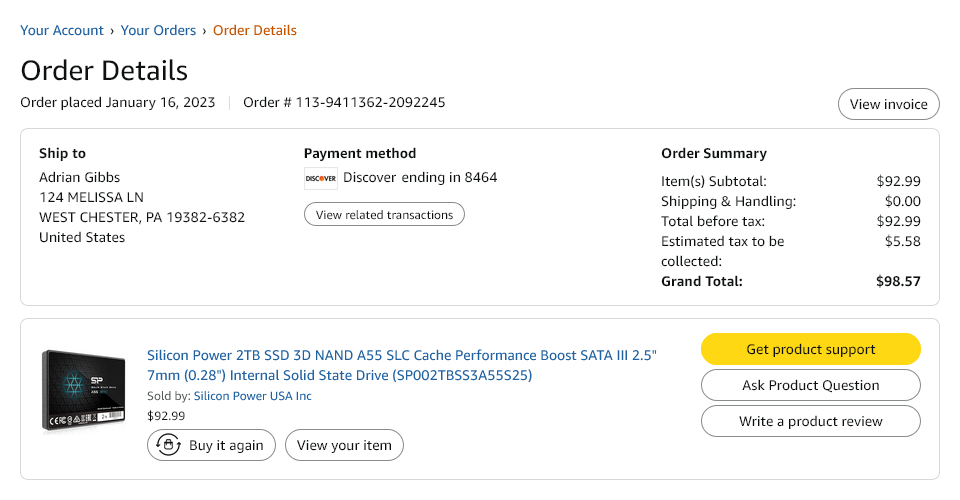Image resolution: width=960 pixels, height=500 pixels.
Task: Click the chevron after Your Account breadcrumb
Action: 112,31
